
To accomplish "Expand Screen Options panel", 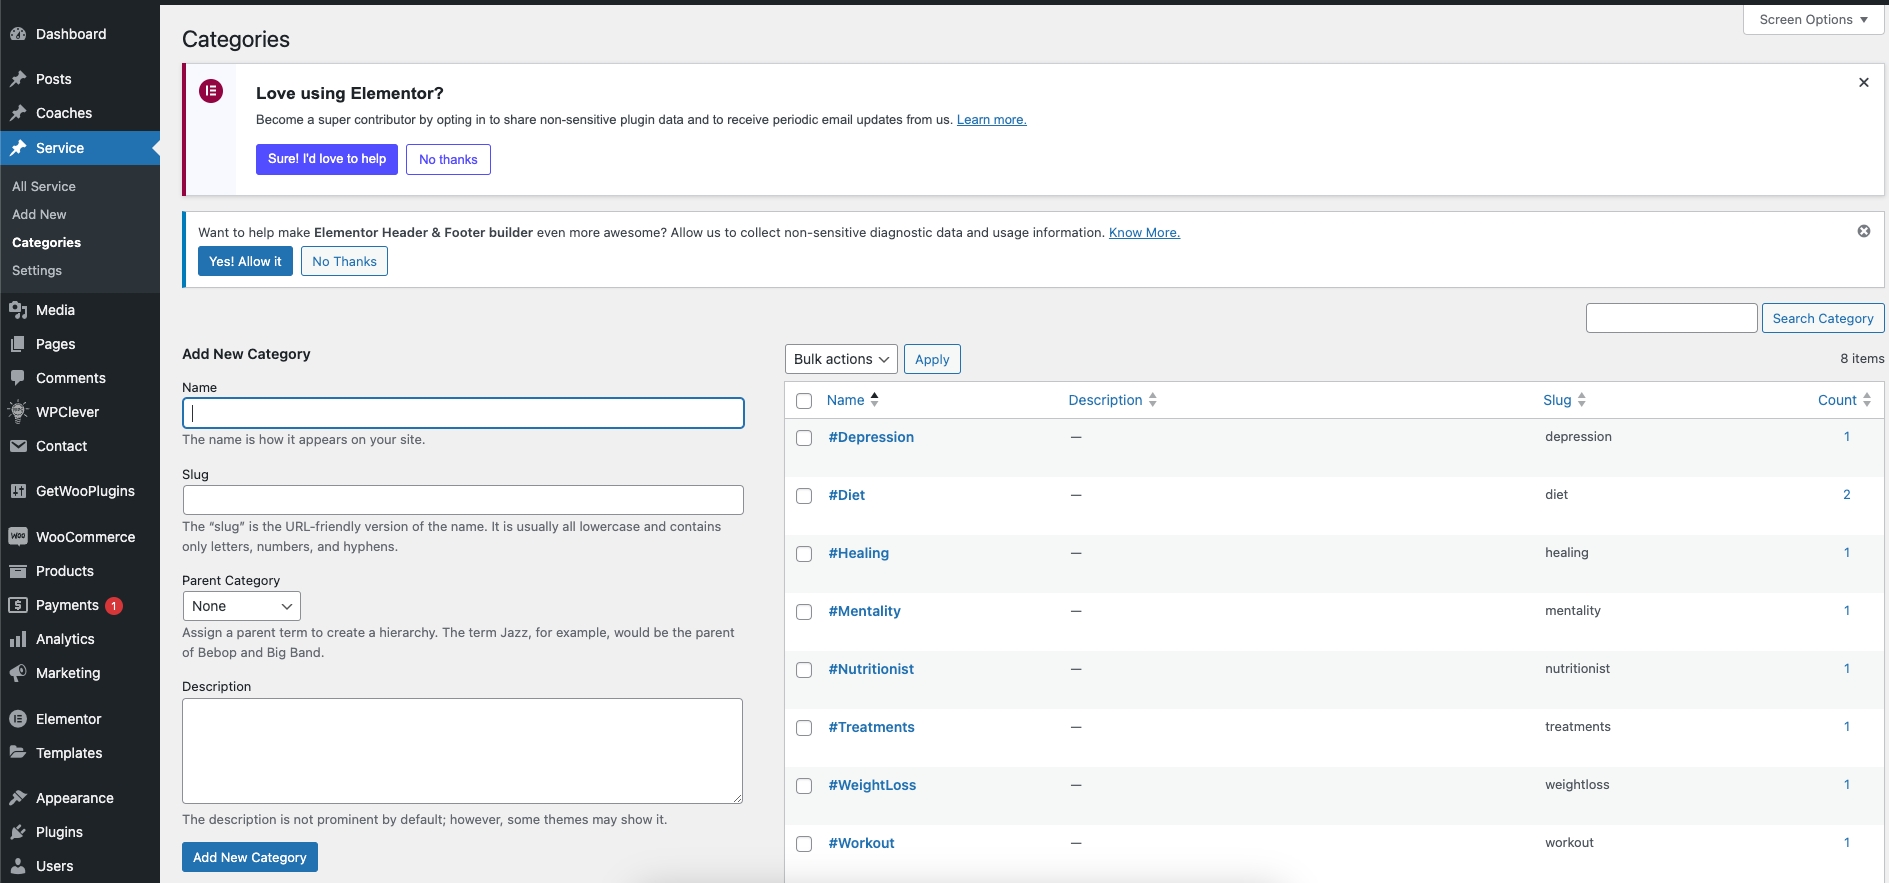I will point(1813,20).
